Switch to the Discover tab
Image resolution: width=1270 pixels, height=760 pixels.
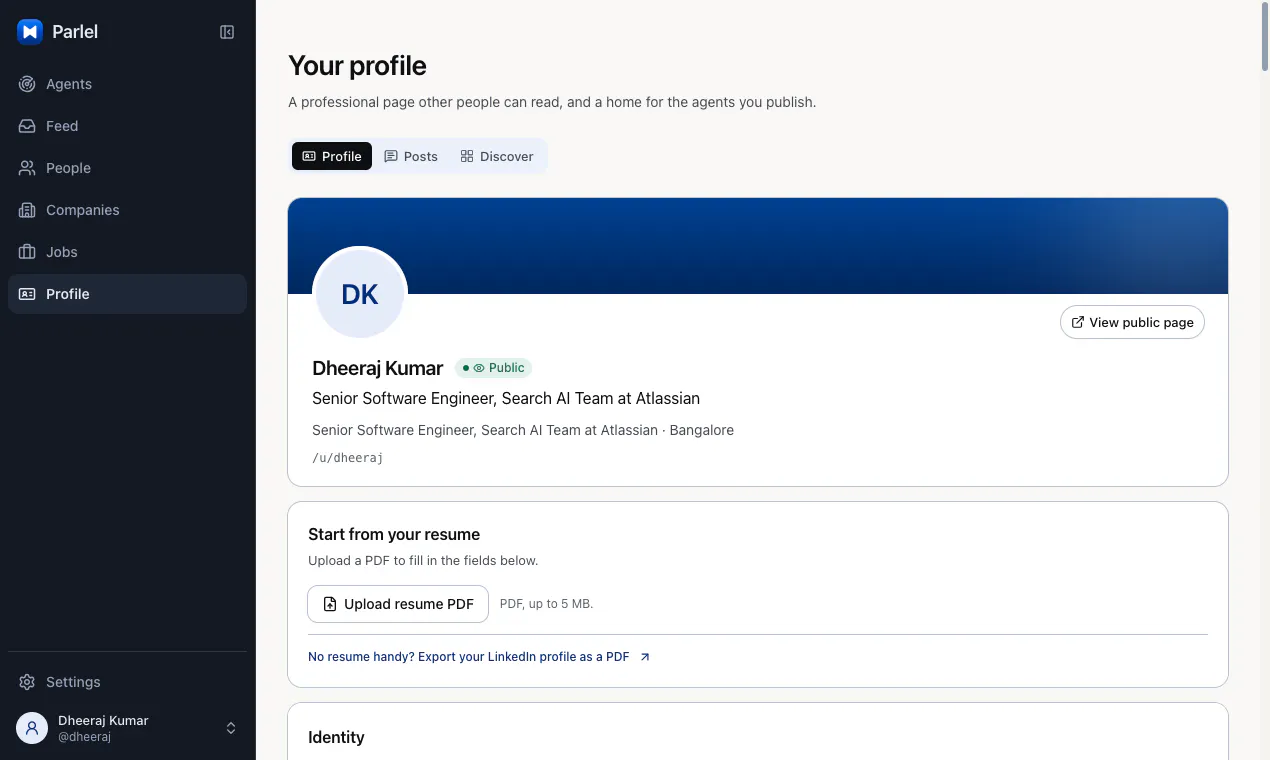click(x=497, y=156)
